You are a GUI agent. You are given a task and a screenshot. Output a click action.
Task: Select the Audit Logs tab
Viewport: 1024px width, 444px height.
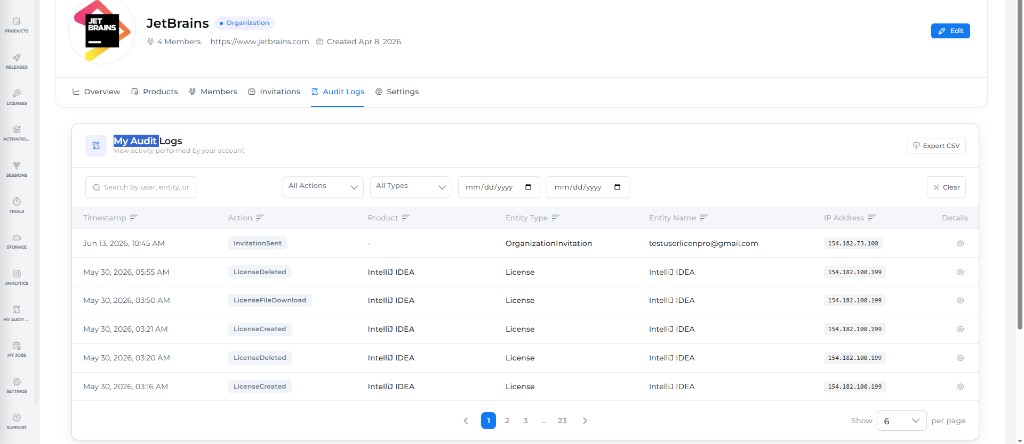coord(338,91)
